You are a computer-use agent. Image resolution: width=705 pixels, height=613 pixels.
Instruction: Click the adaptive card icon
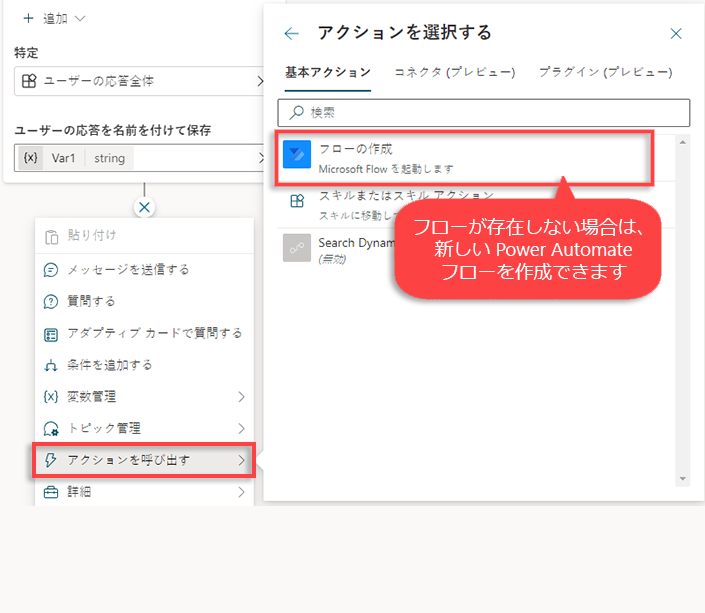[51, 334]
